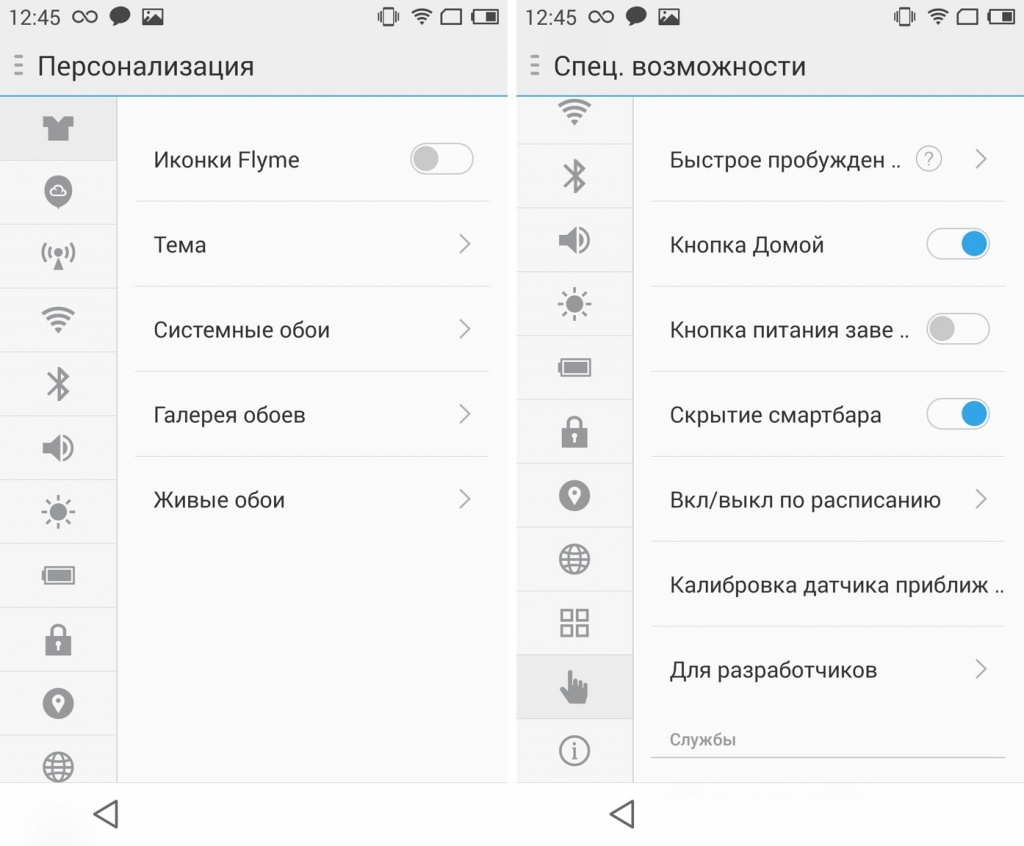Open the mobile network antenna icon
Viewport: 1024px width, 846px height.
[x=58, y=255]
